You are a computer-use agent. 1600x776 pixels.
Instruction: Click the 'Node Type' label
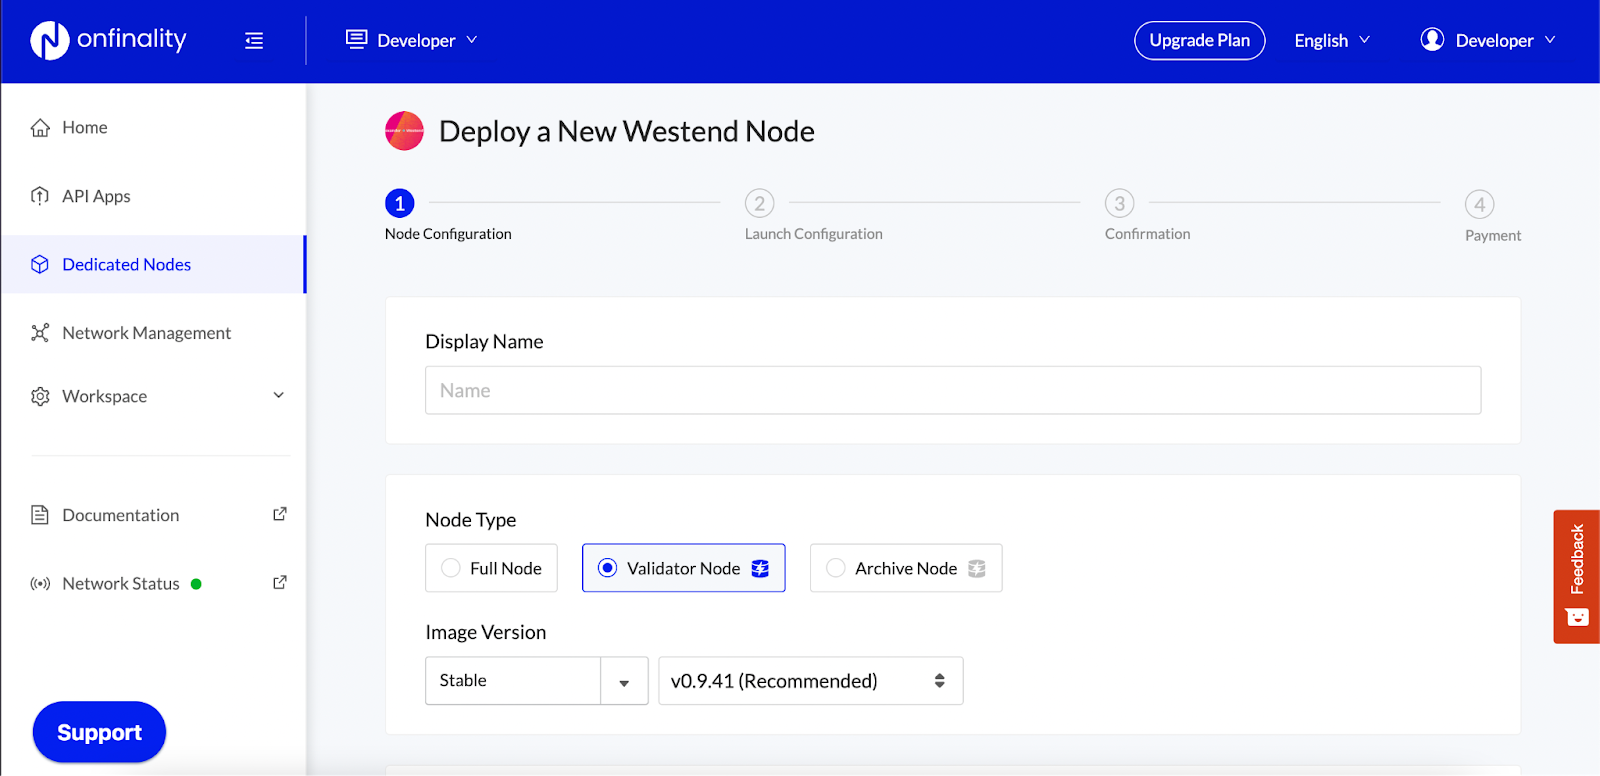click(x=471, y=520)
